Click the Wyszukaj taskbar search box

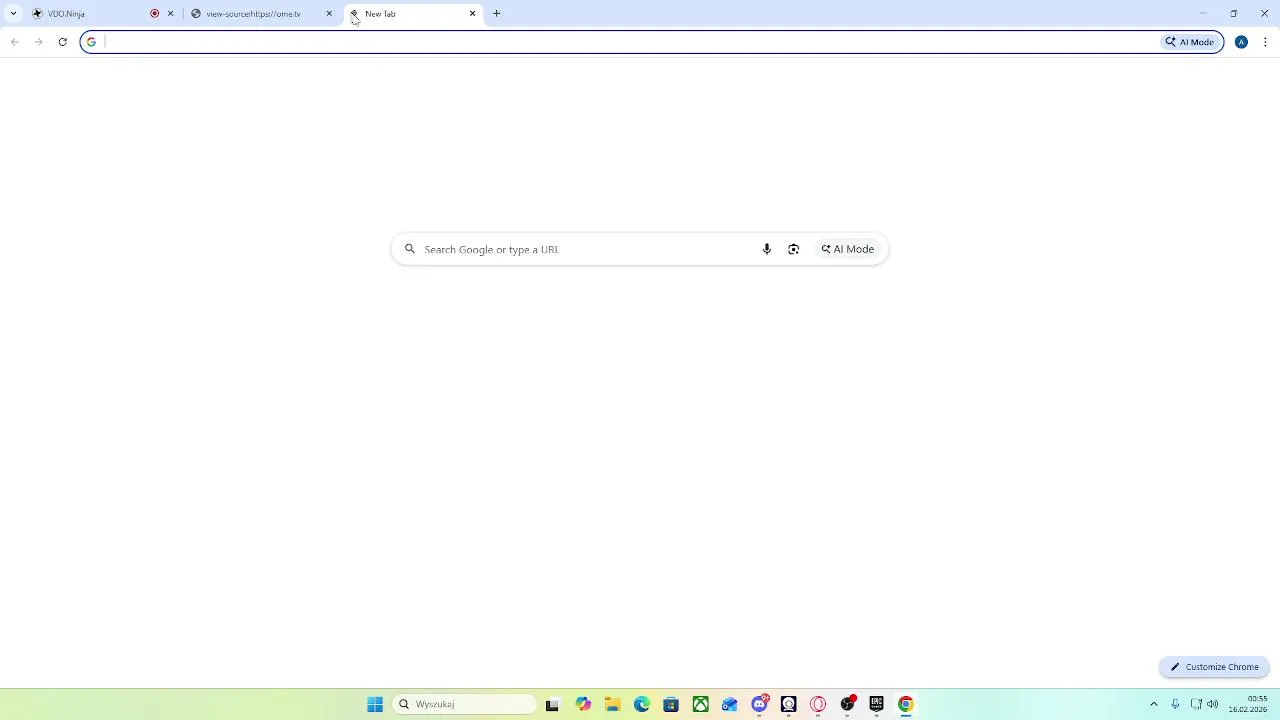click(464, 704)
